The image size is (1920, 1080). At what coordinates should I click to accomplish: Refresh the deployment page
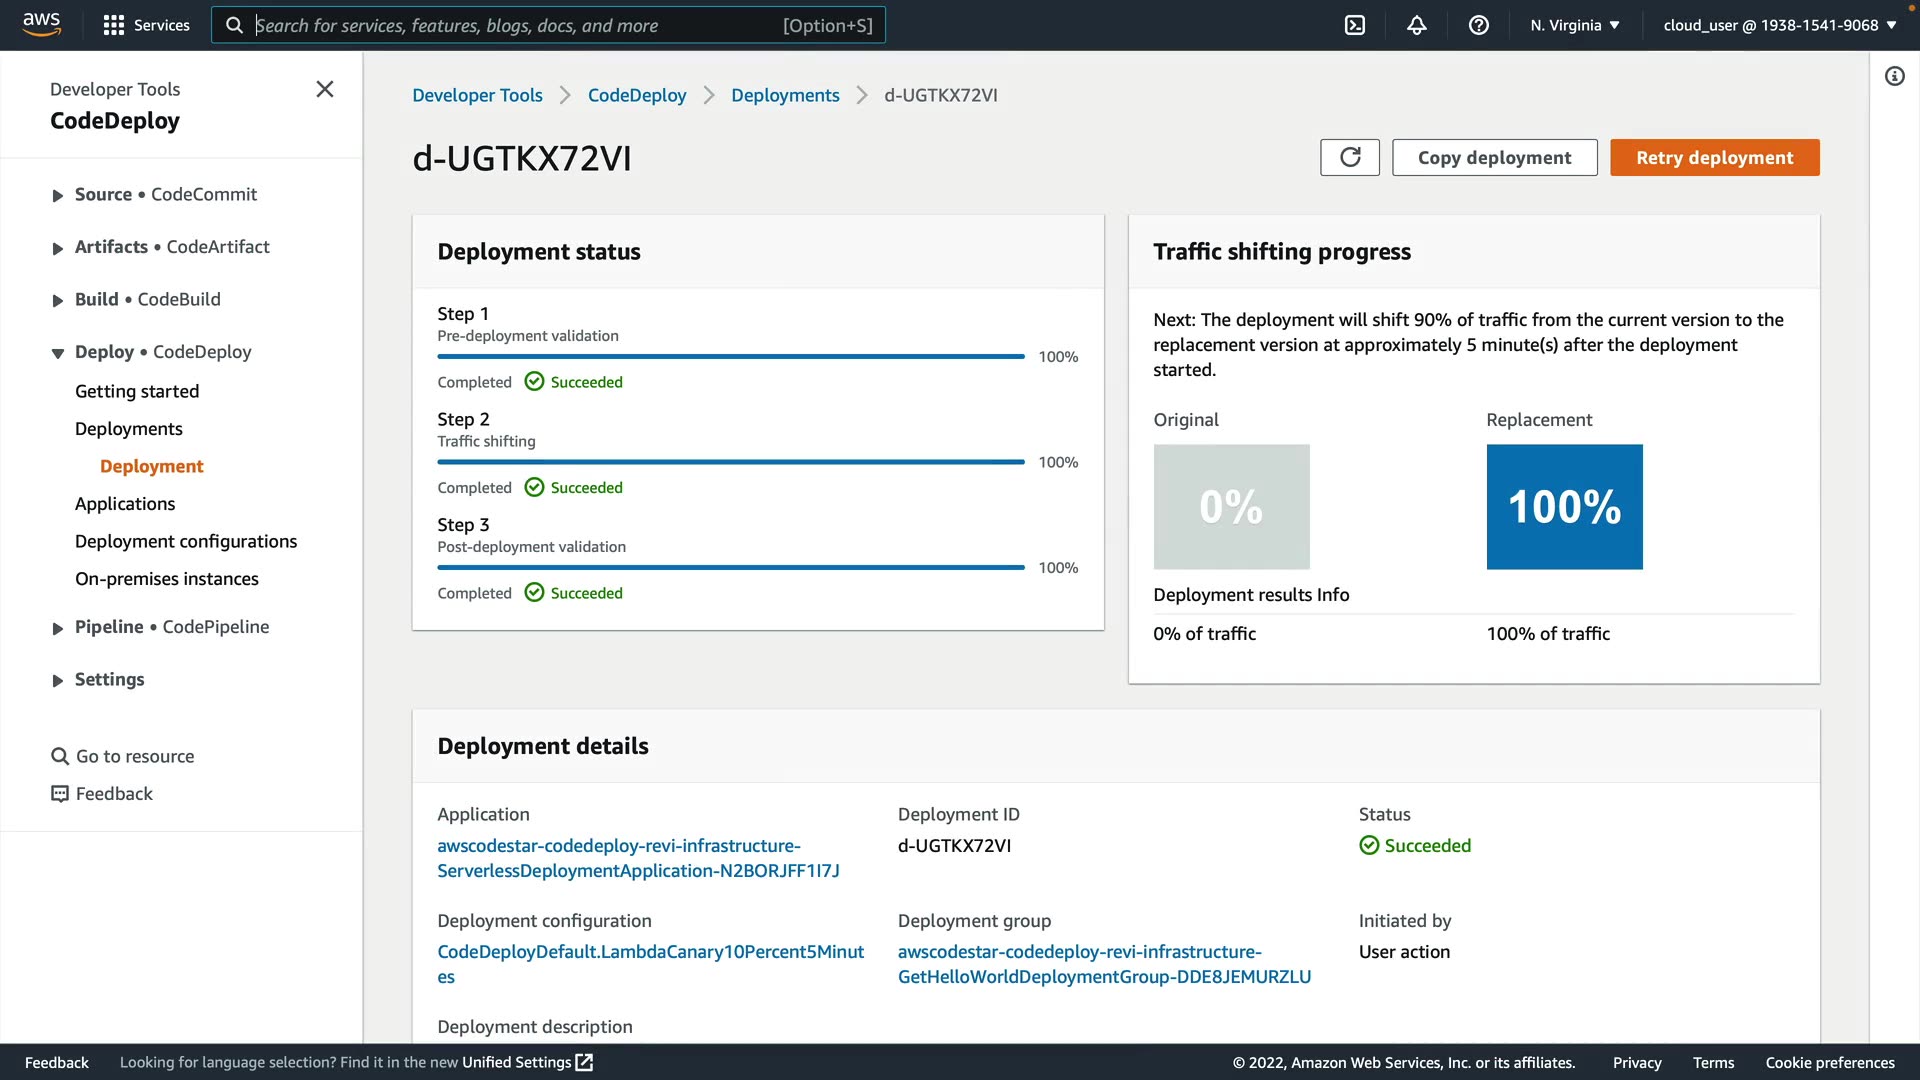1349,158
